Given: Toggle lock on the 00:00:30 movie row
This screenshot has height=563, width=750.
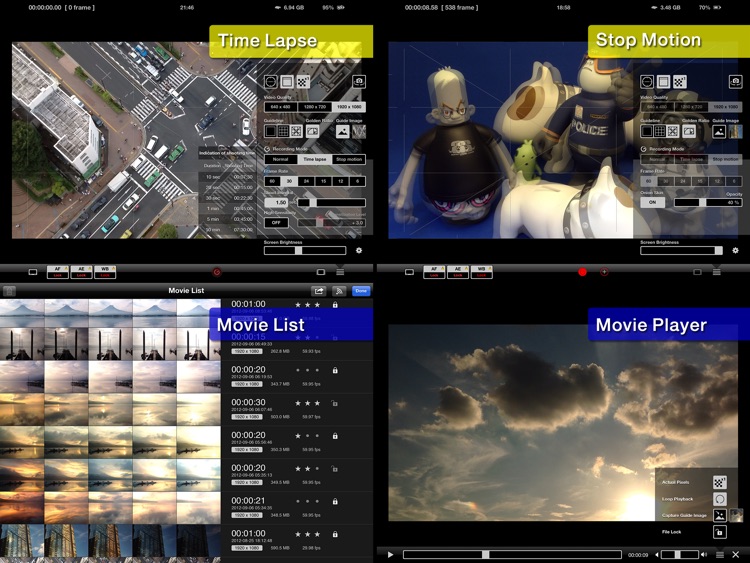Looking at the screenshot, I should 335,403.
